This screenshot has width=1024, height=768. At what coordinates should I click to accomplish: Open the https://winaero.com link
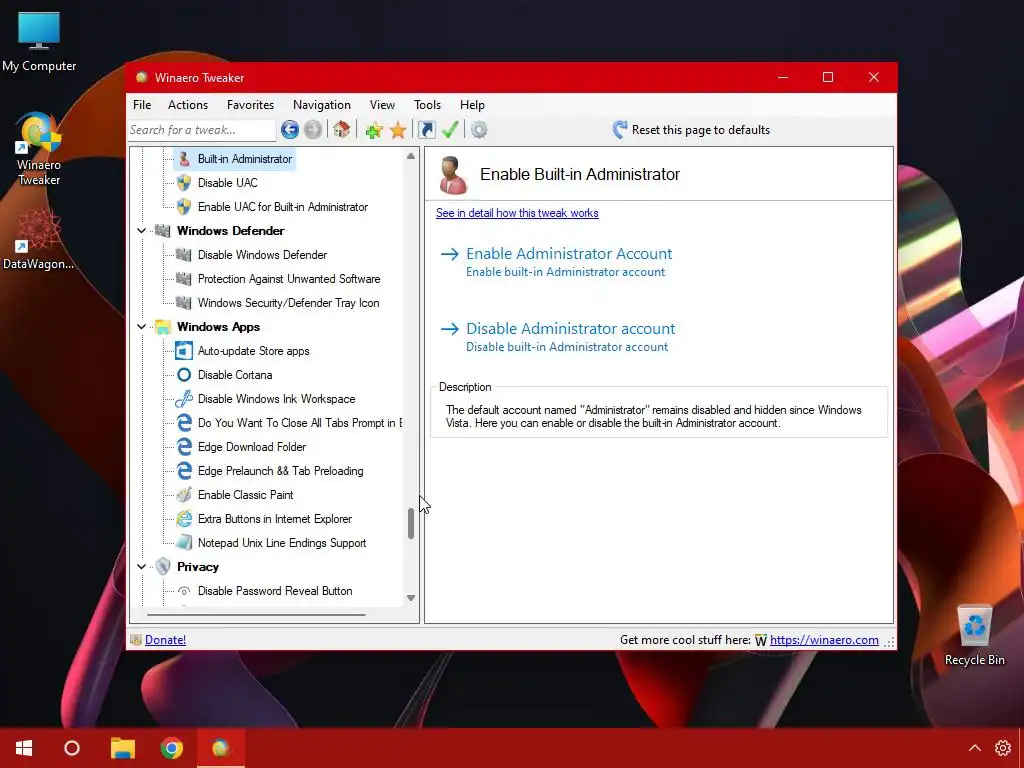click(x=824, y=640)
